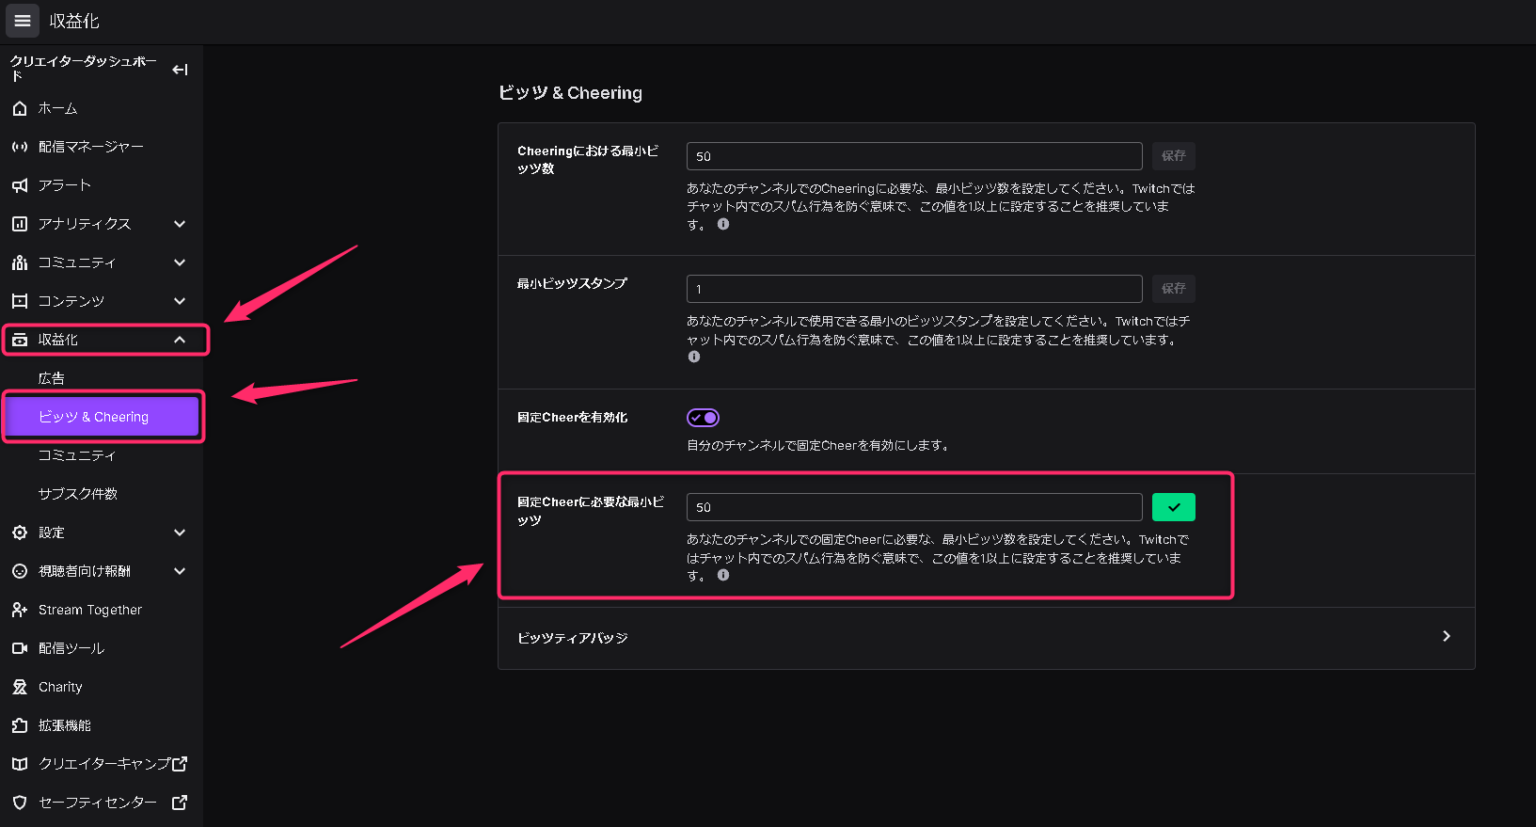Select the 配信マネージャー icon in the sidebar

[20, 146]
